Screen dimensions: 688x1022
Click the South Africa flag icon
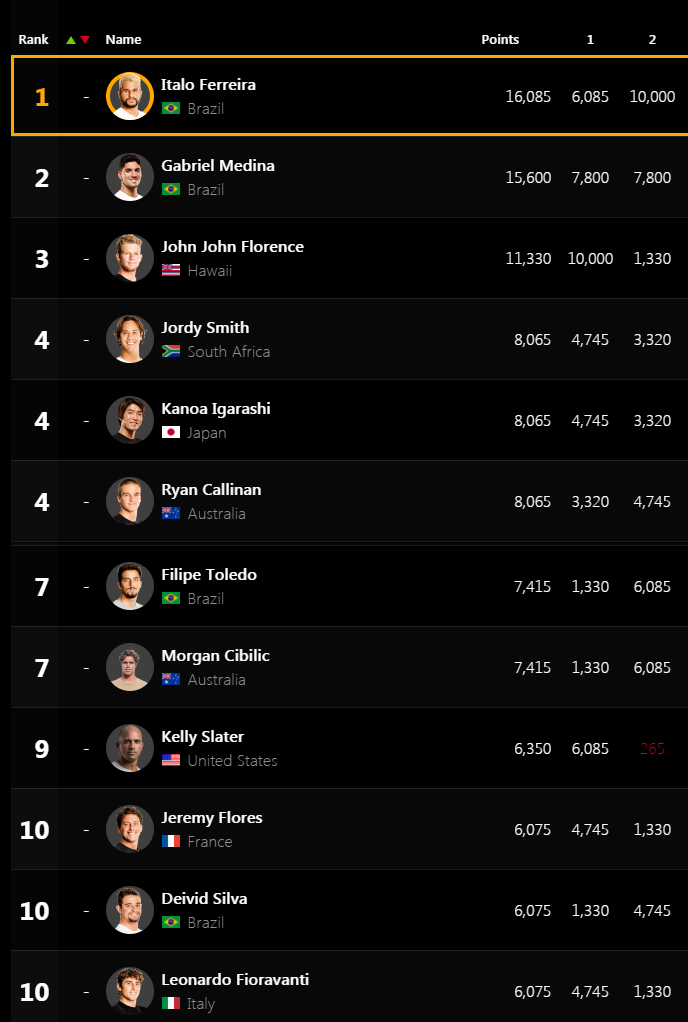(171, 351)
